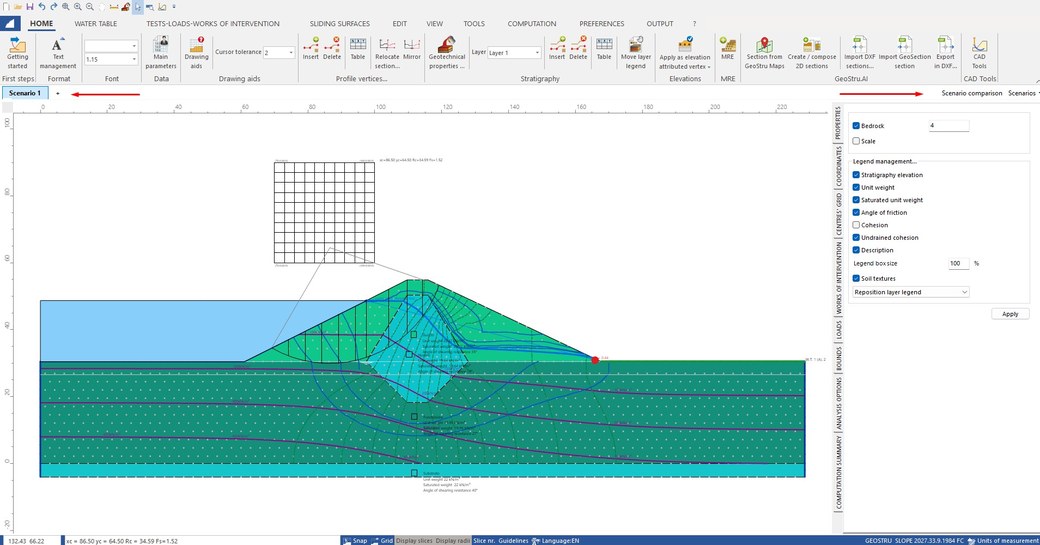Open the profile vertices Table

358,49
